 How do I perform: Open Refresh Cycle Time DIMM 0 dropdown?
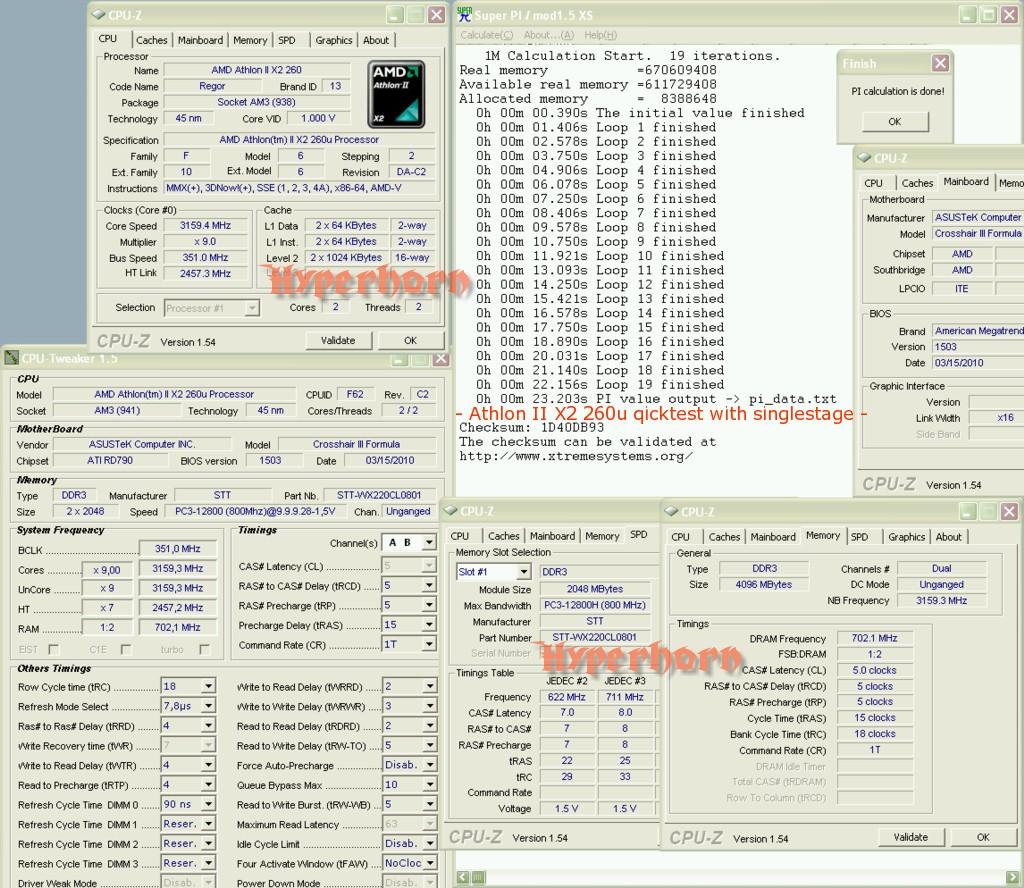click(x=208, y=804)
